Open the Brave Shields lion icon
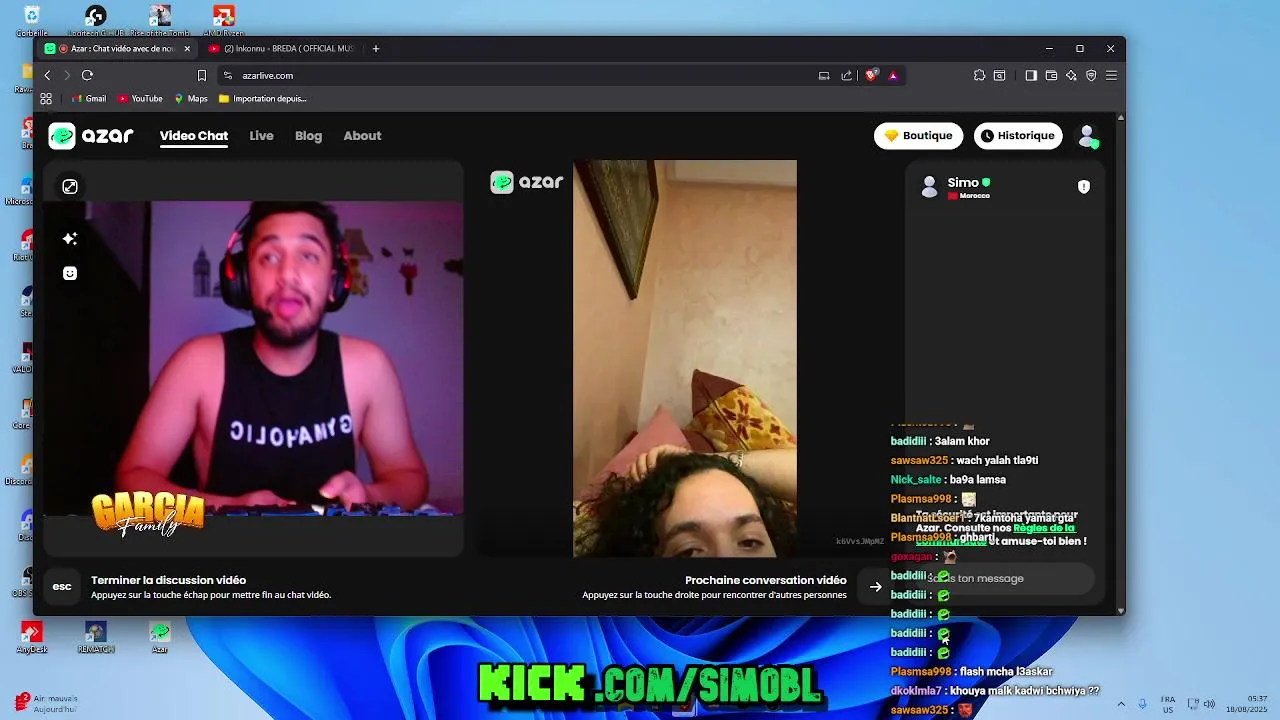Image resolution: width=1280 pixels, height=720 pixels. pyautogui.click(x=871, y=75)
